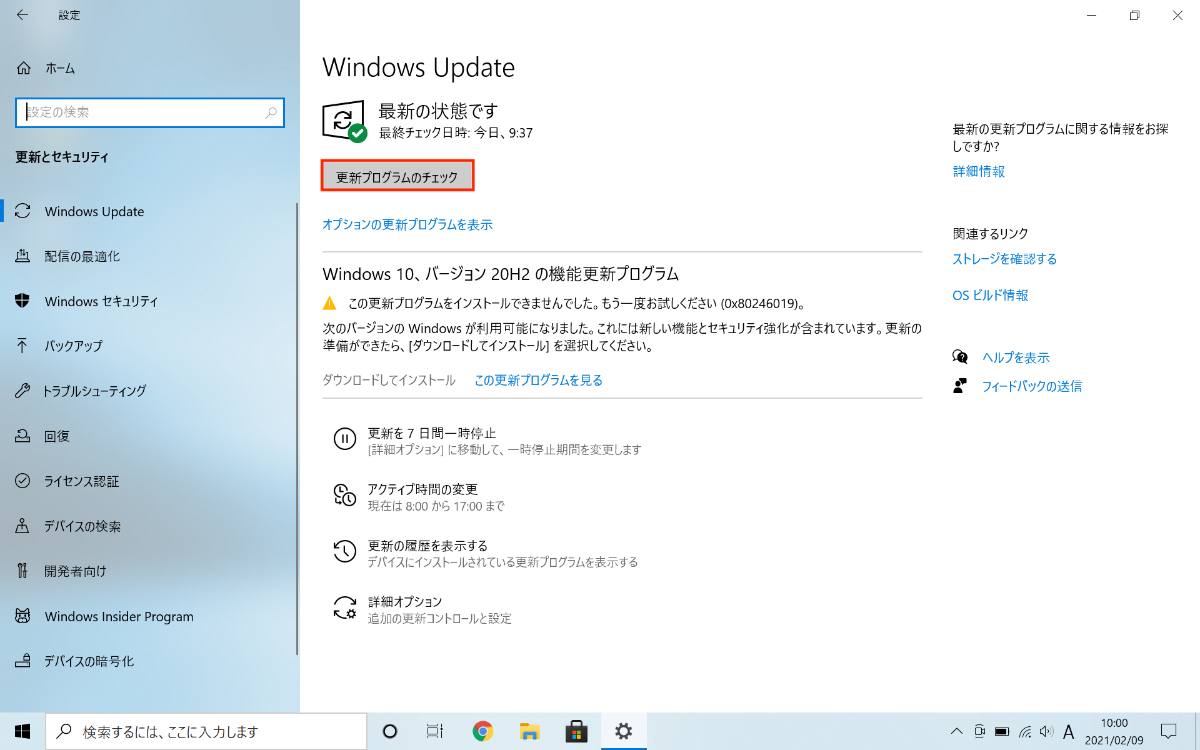Click the backup arrow icon beside バックアップ

[x=23, y=346]
